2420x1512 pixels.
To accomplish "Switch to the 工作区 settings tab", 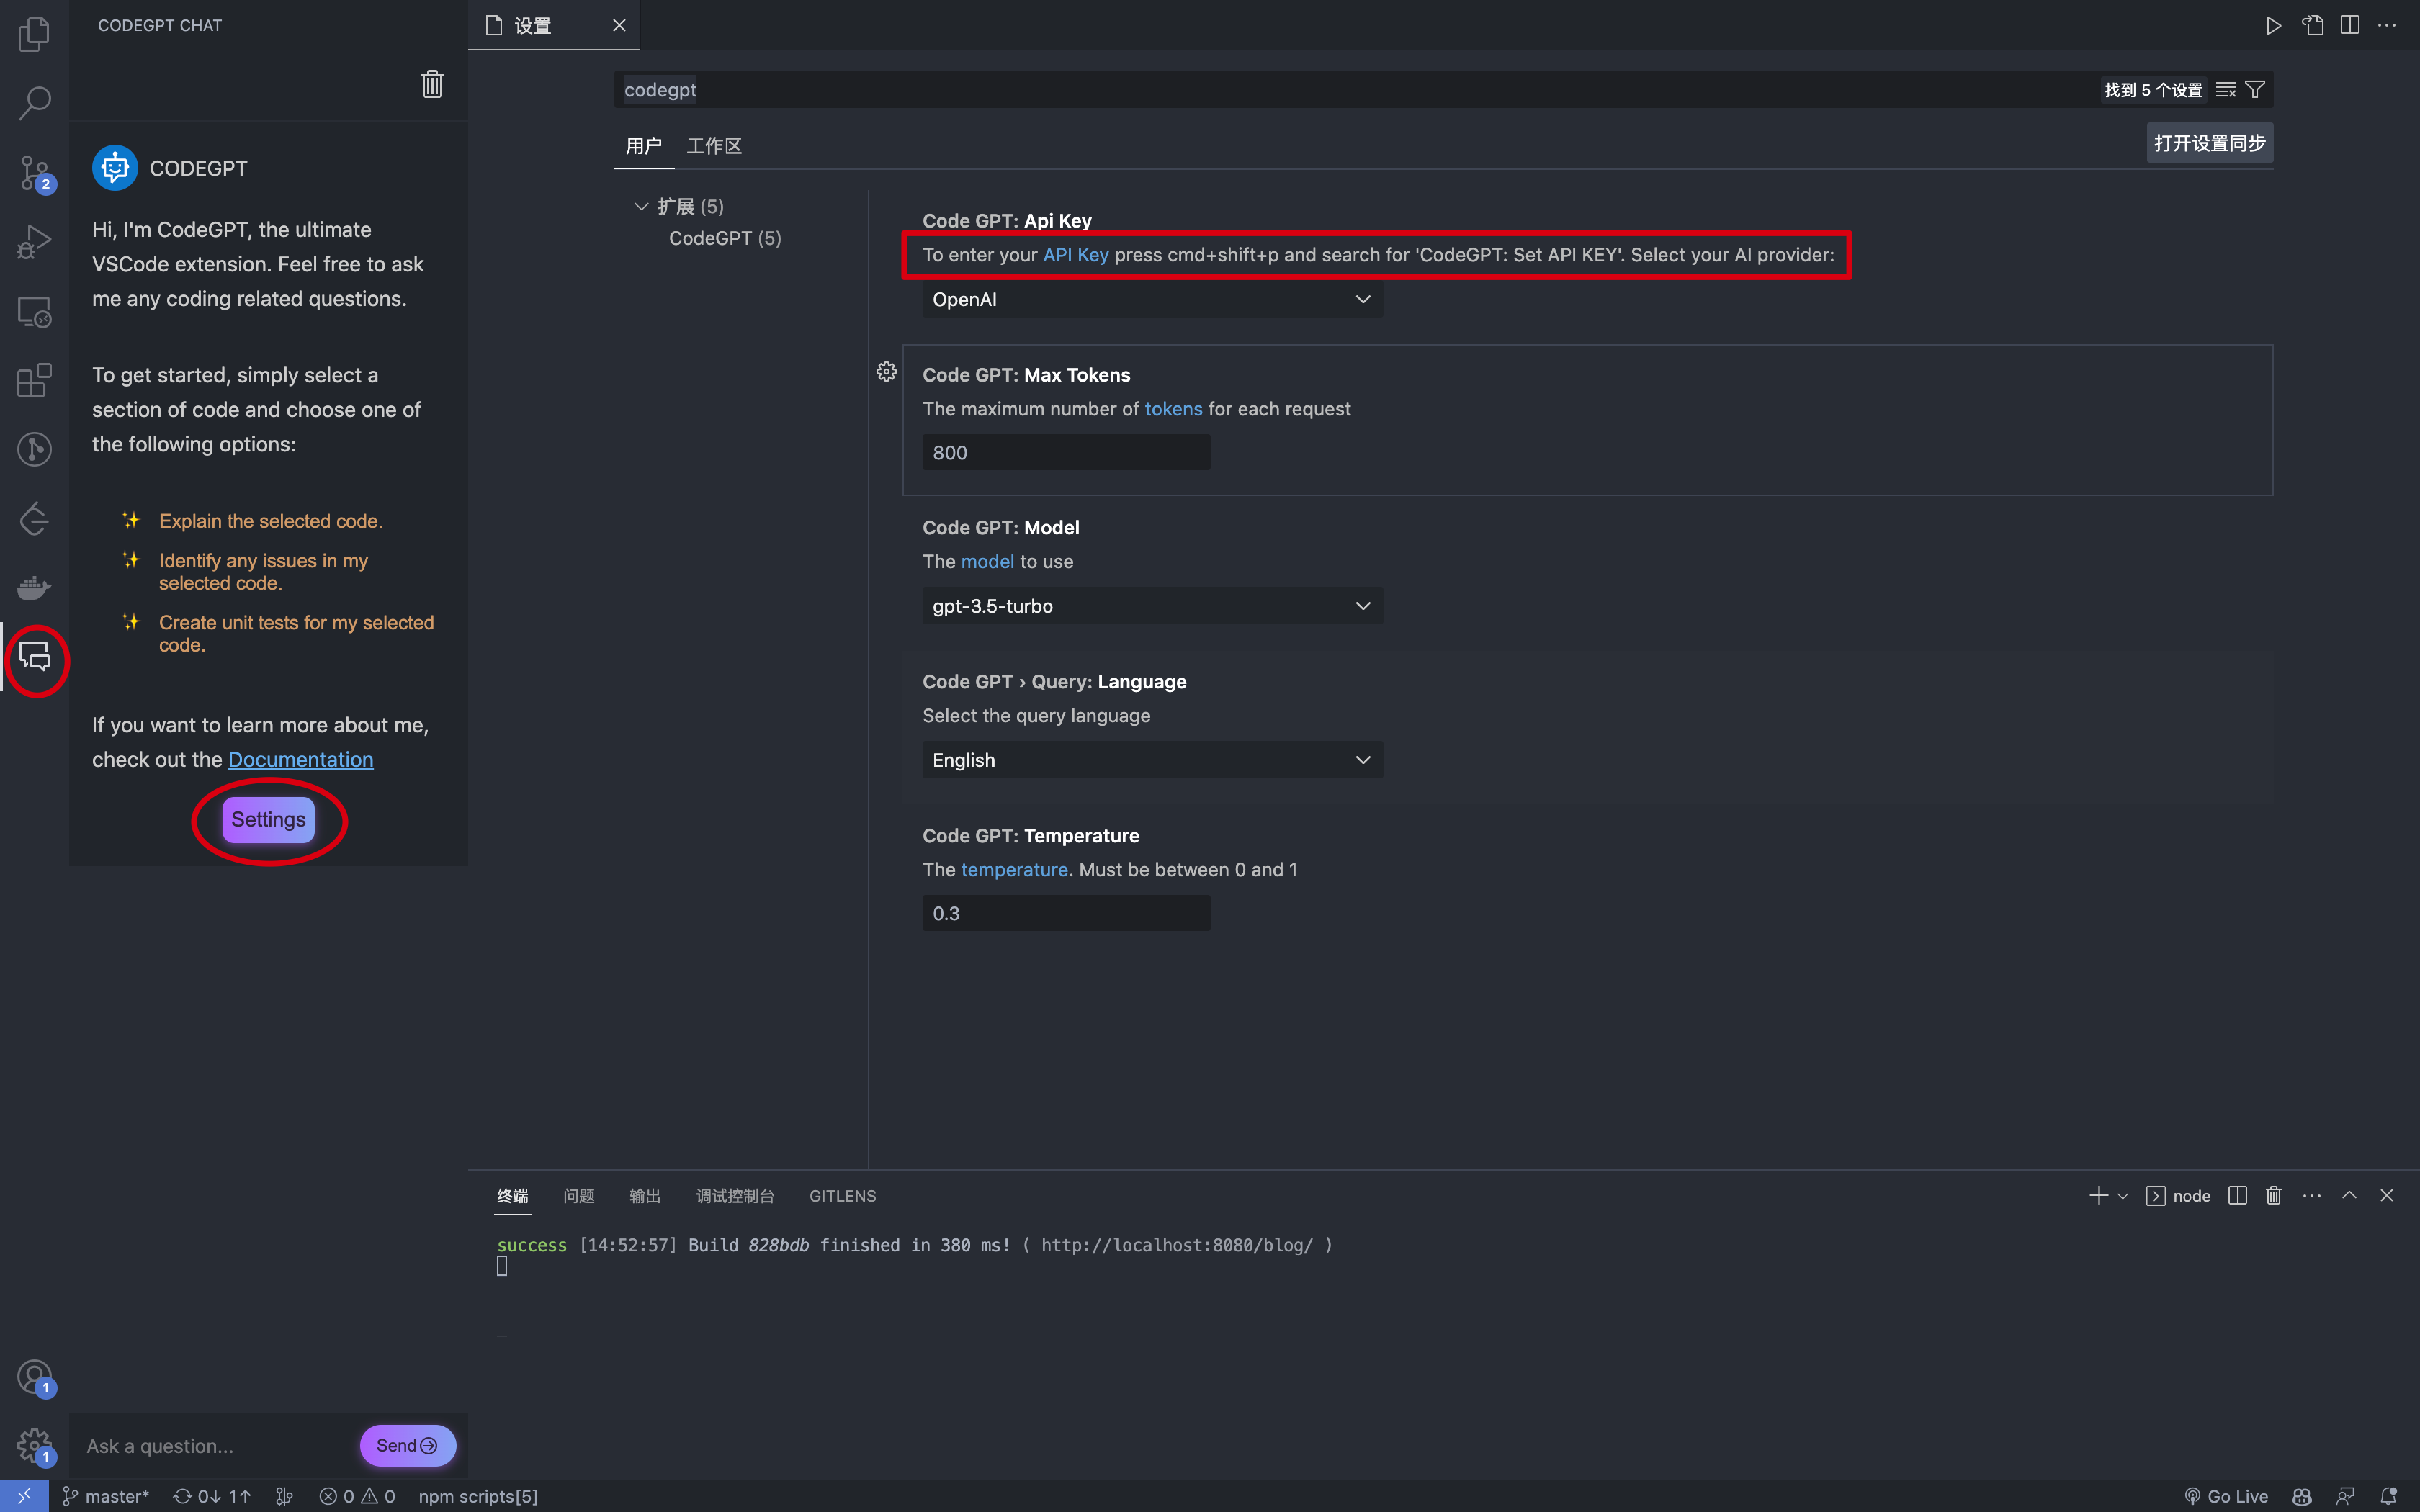I will 714,146.
